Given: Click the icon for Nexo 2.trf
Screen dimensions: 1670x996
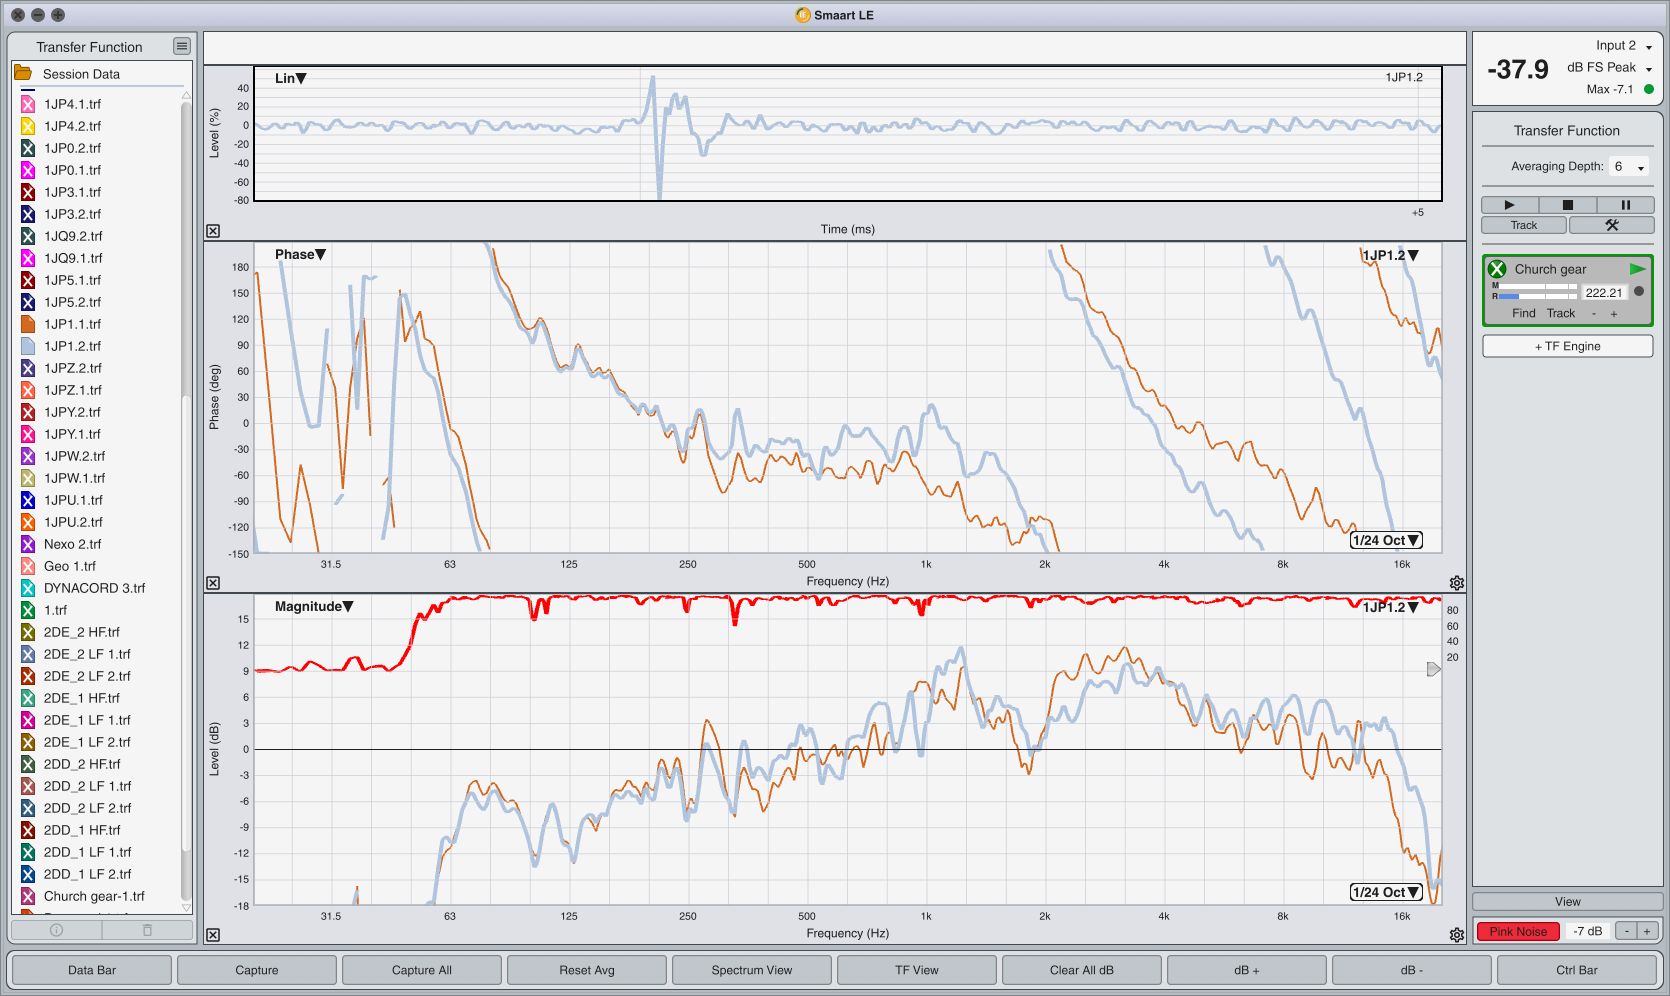Looking at the screenshot, I should click(28, 544).
